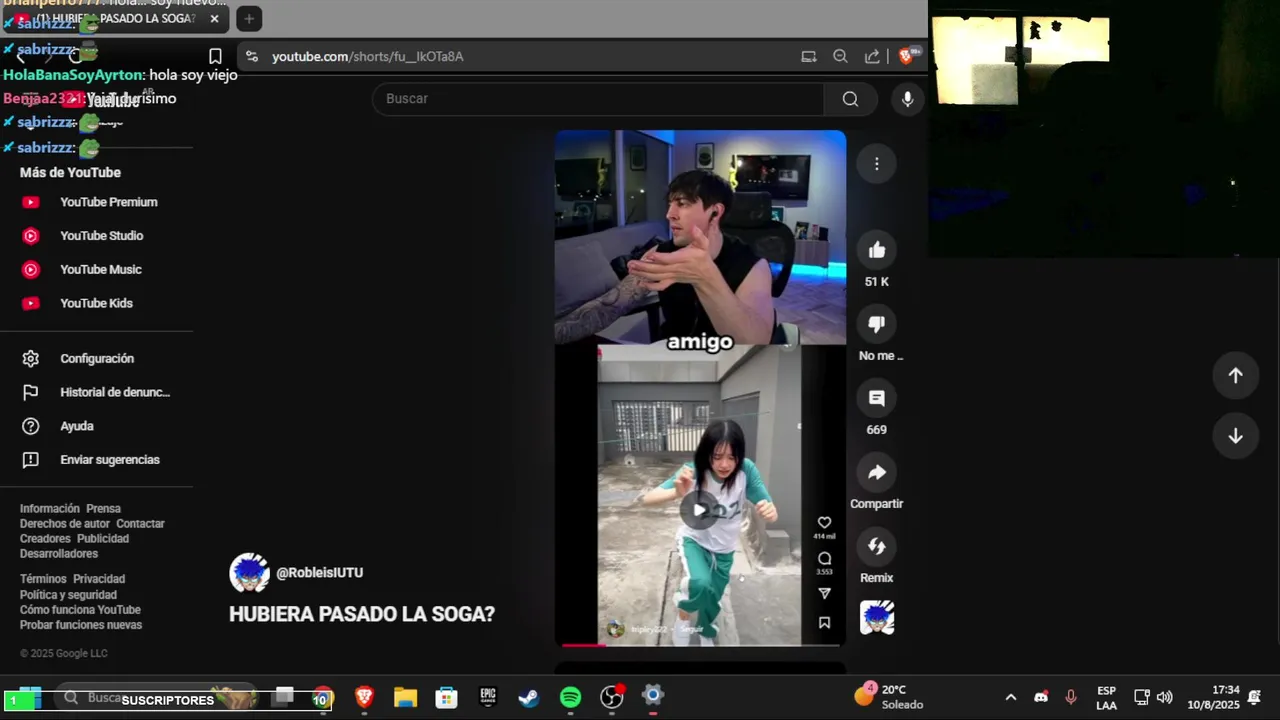
Task: Open the Desarrolladores footer link
Action: tap(59, 554)
